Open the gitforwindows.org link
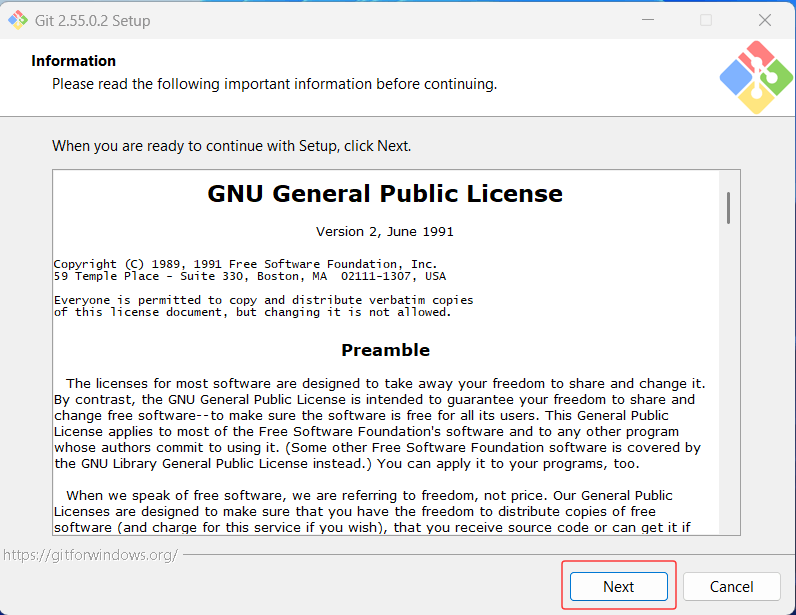This screenshot has height=615, width=796. pos(90,555)
